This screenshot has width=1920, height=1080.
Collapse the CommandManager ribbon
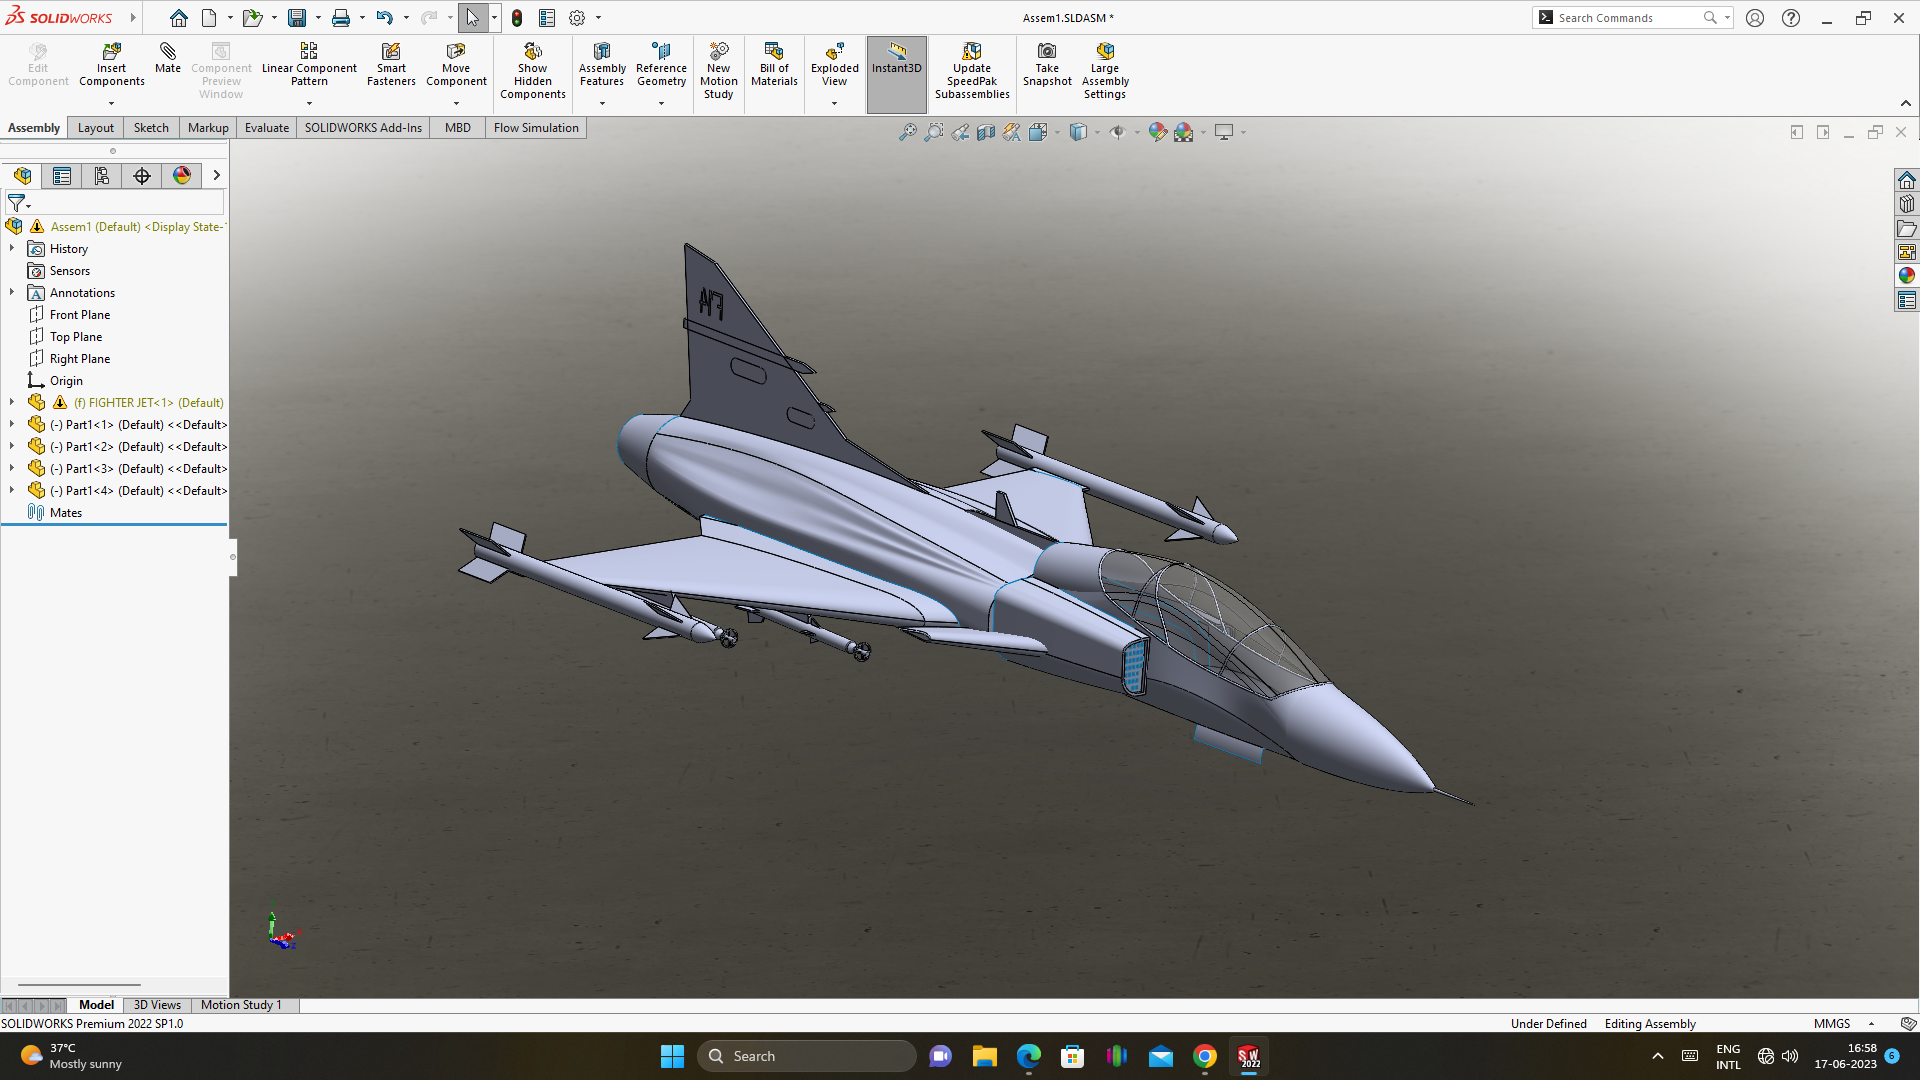(1906, 103)
